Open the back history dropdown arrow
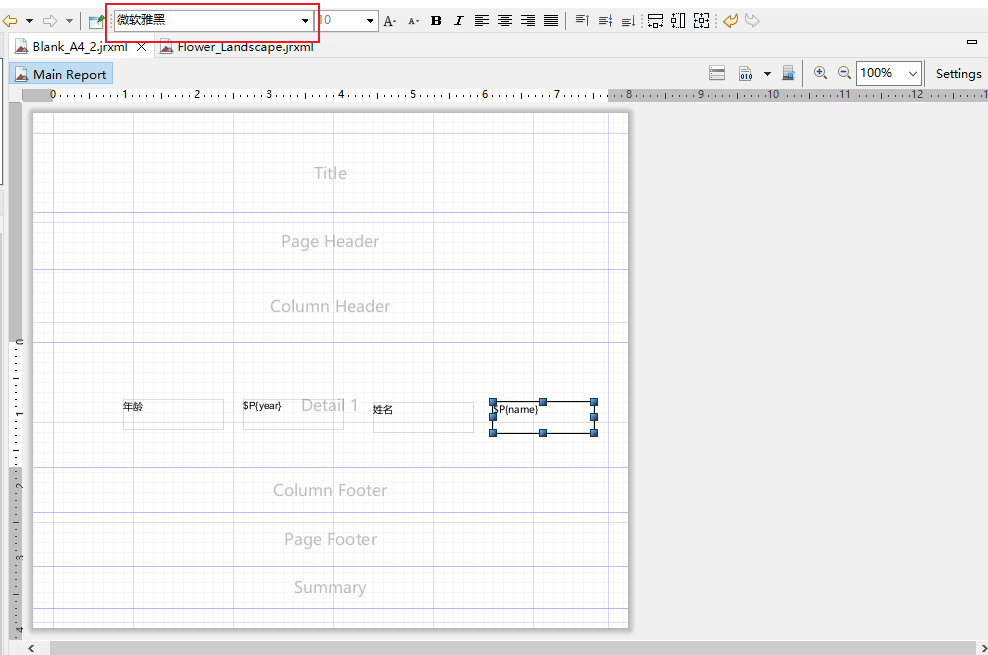 [29, 21]
